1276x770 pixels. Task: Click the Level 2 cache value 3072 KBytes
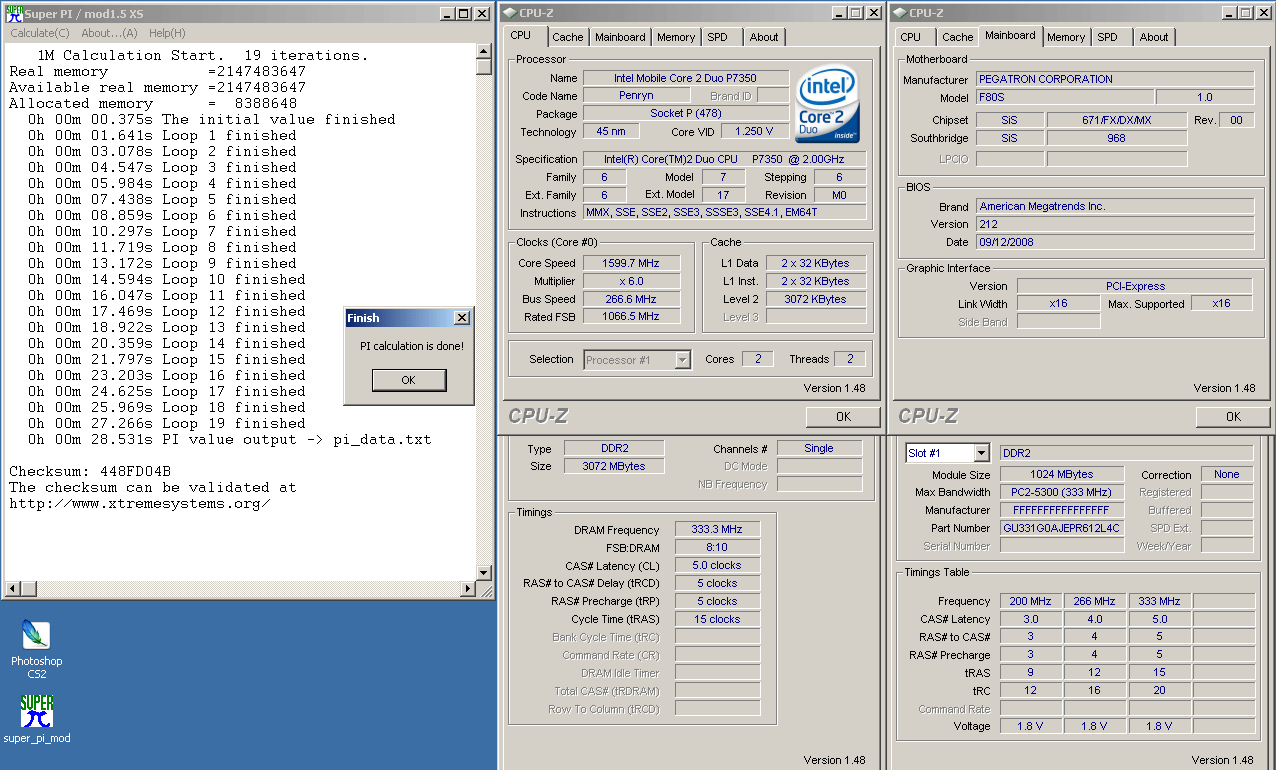click(x=816, y=299)
